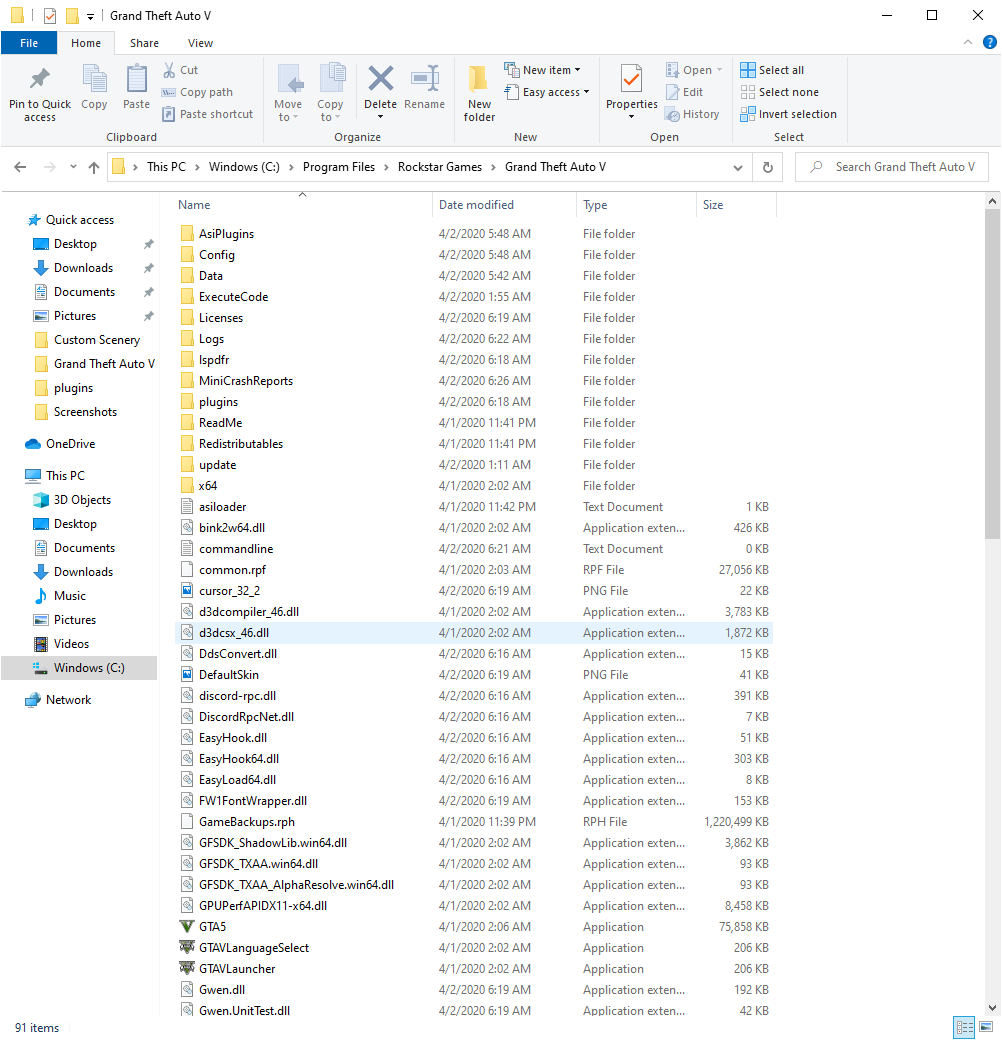Image resolution: width=1002 pixels, height=1040 pixels.
Task: Open the Customize Quick Access Toolbar arrow
Action: tap(90, 17)
